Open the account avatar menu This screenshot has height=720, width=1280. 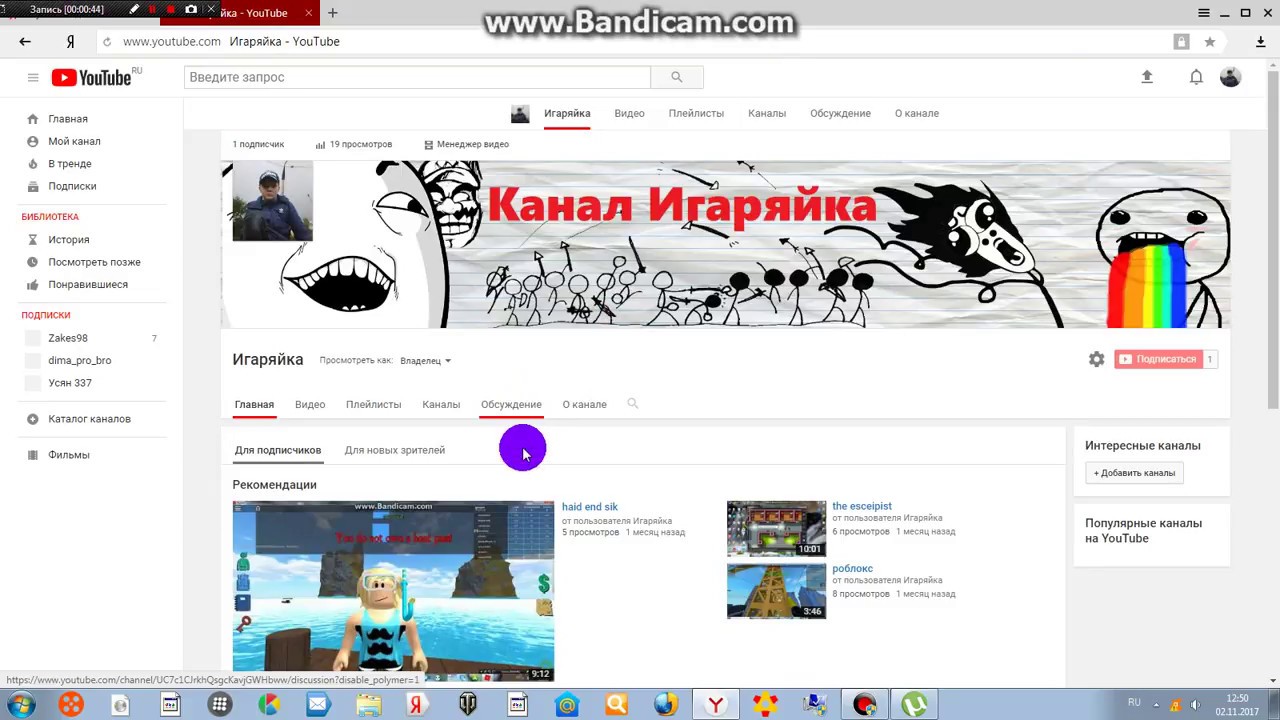tap(1231, 77)
